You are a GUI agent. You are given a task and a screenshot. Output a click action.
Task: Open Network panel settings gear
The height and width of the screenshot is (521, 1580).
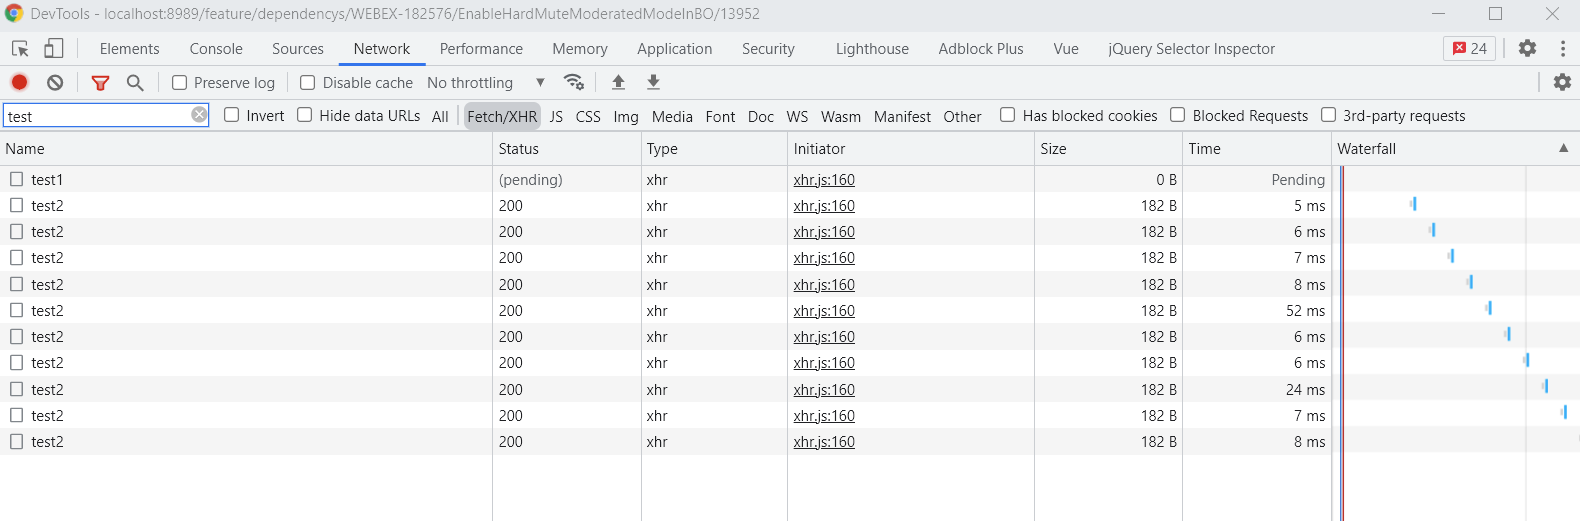1562,82
